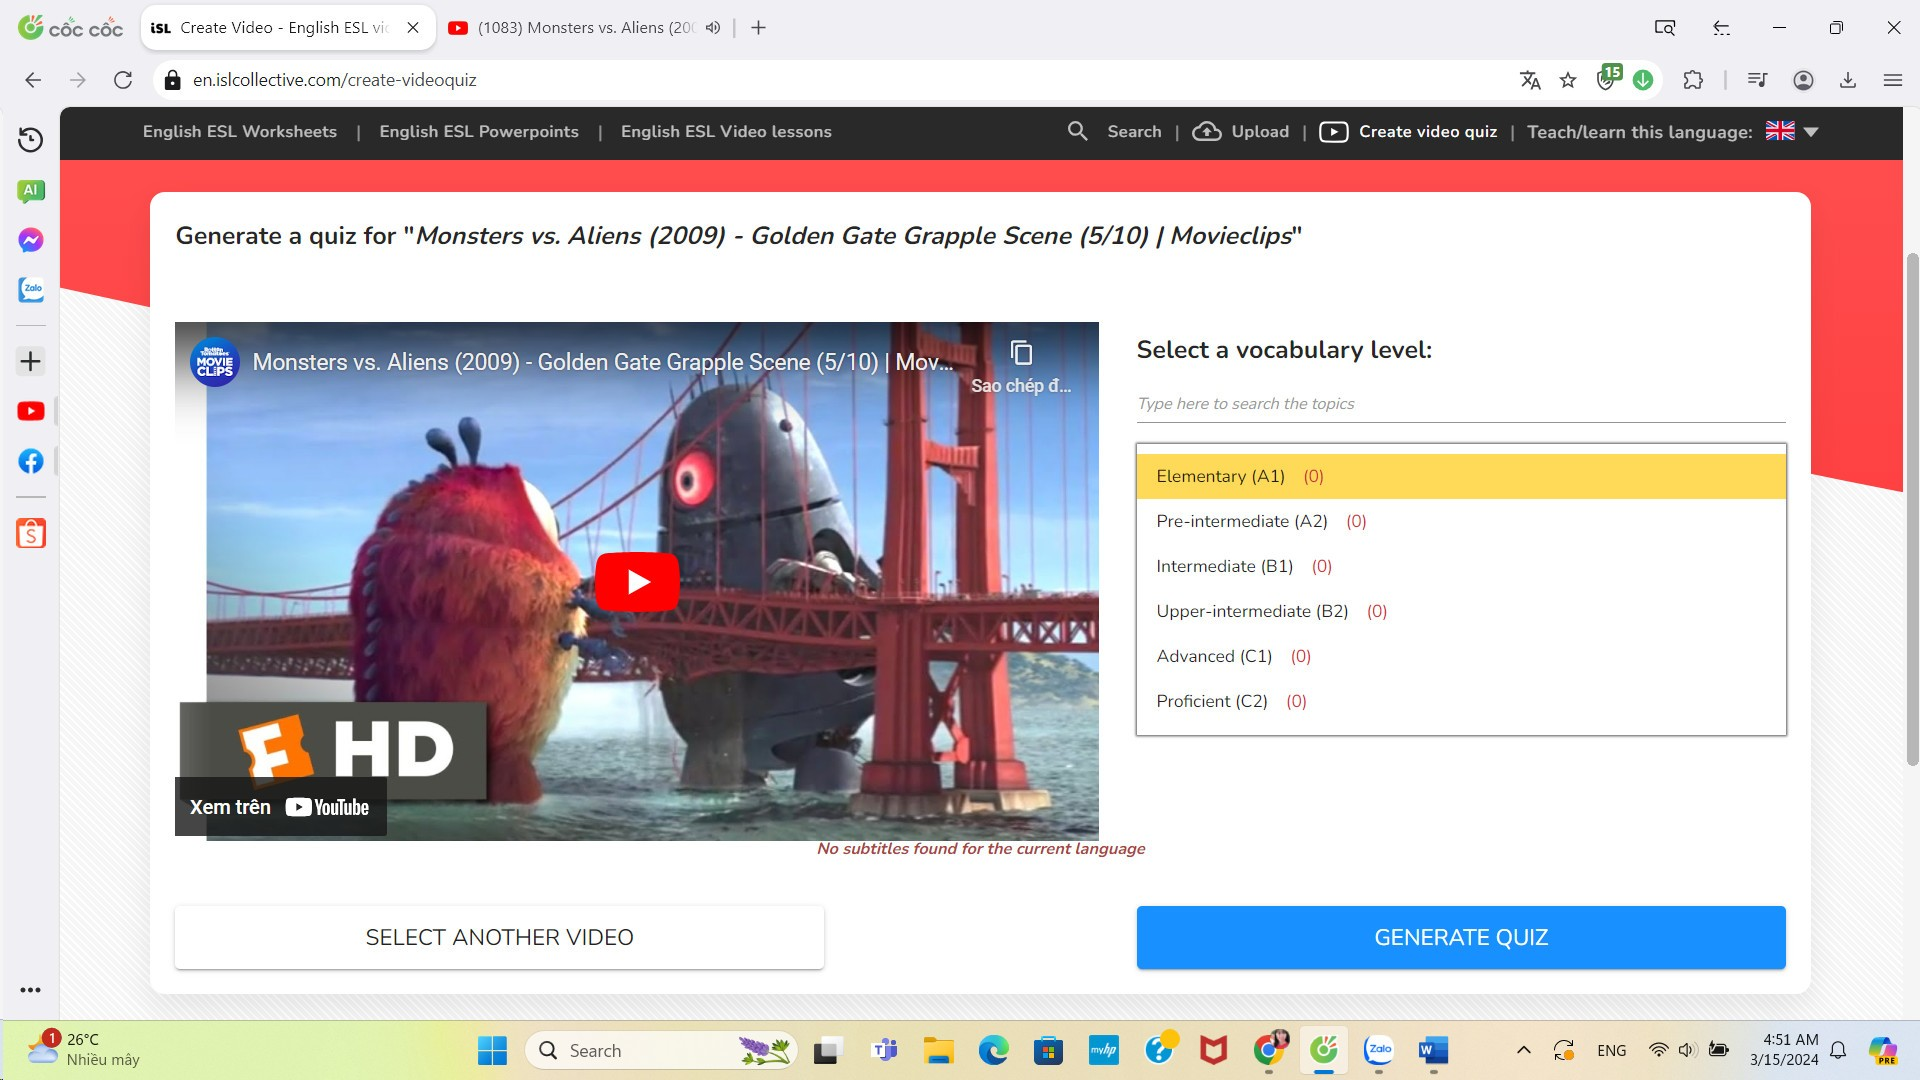Open English ESL Powerpoints menu

point(479,132)
